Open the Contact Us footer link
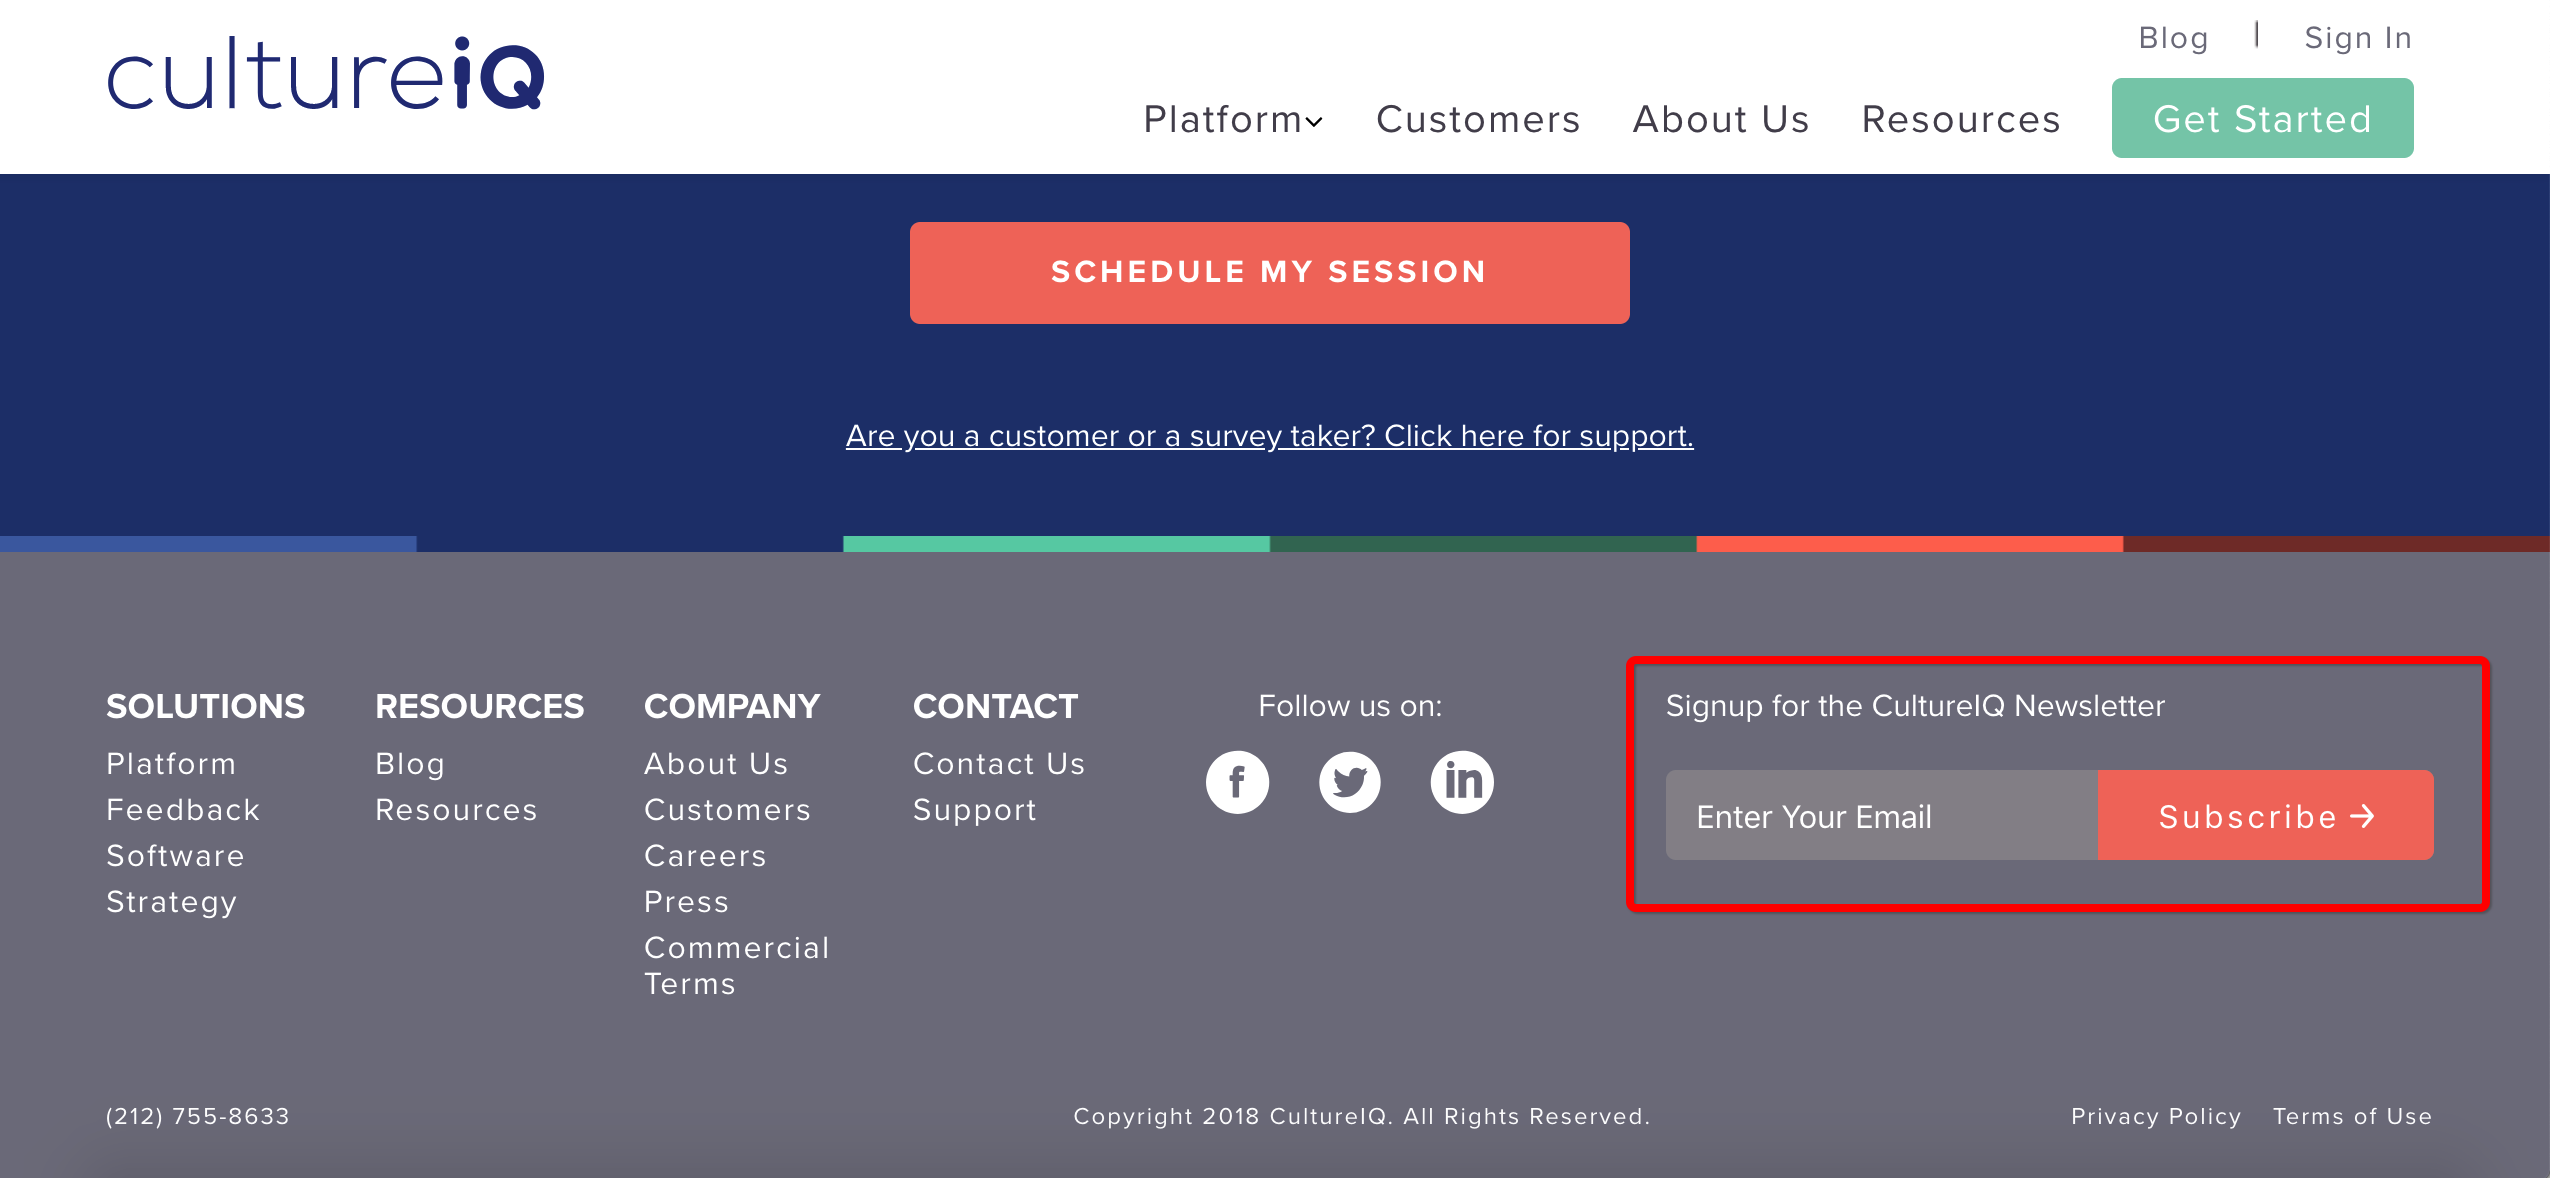2550x1178 pixels. point(999,764)
